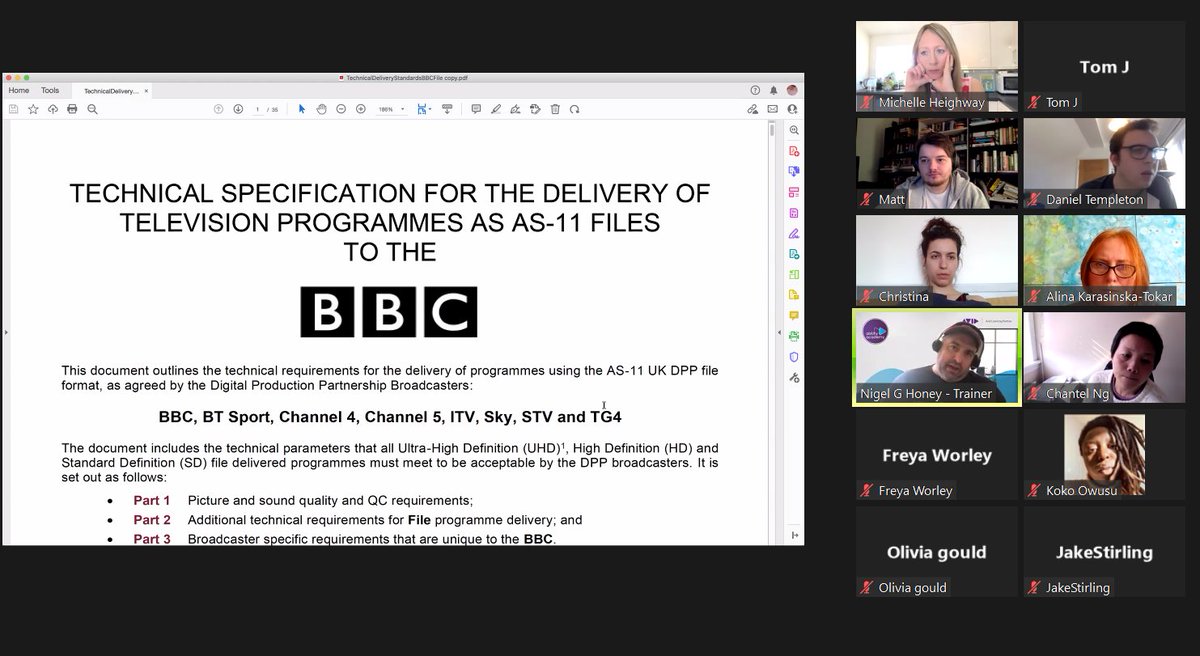Go to previous page arrow
The image size is (1200, 656).
click(x=218, y=109)
